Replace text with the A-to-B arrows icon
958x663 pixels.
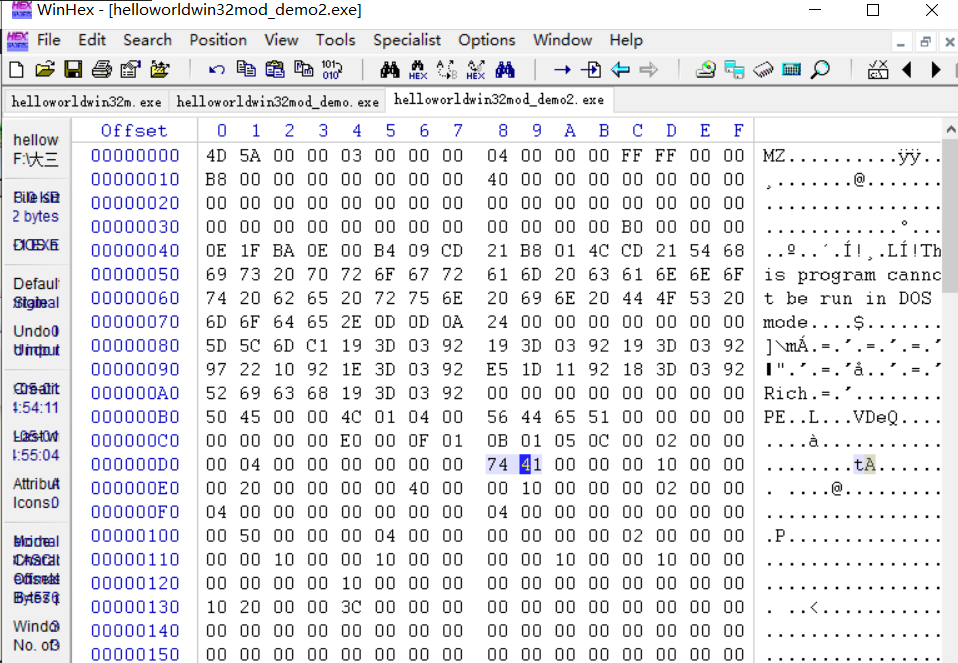[447, 70]
